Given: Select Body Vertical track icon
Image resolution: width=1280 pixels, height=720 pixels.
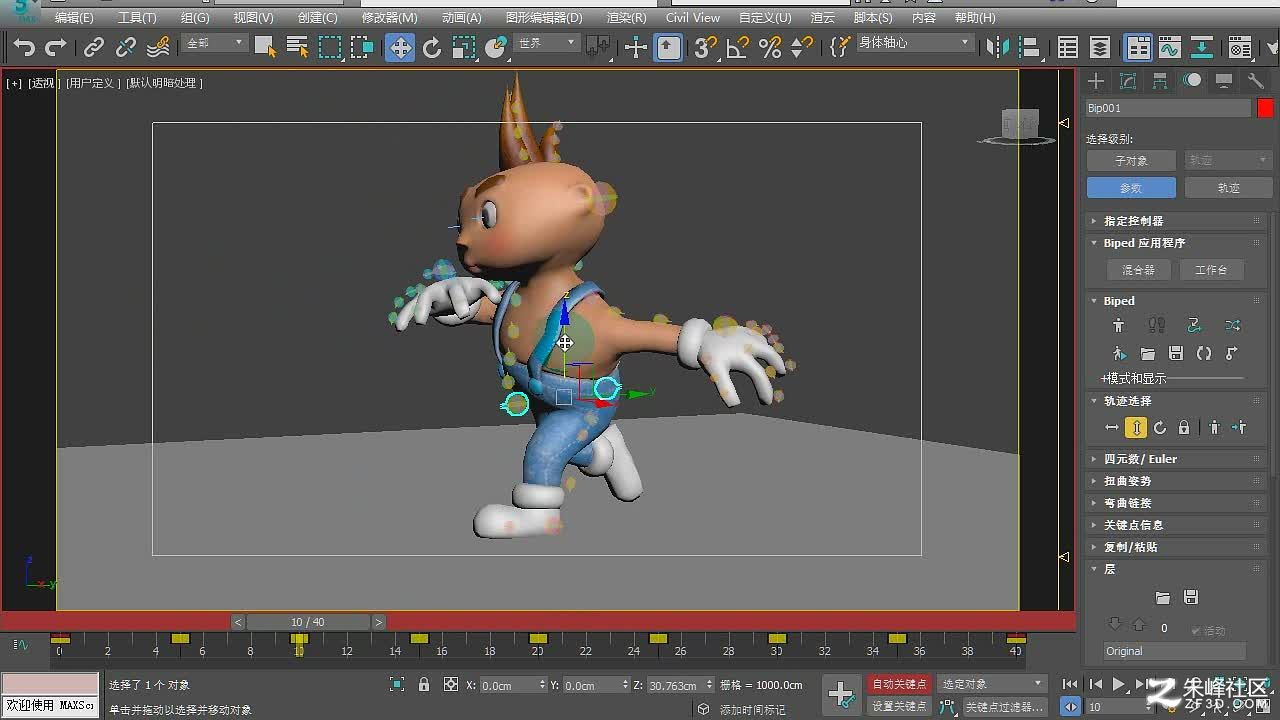Looking at the screenshot, I should (x=1136, y=428).
